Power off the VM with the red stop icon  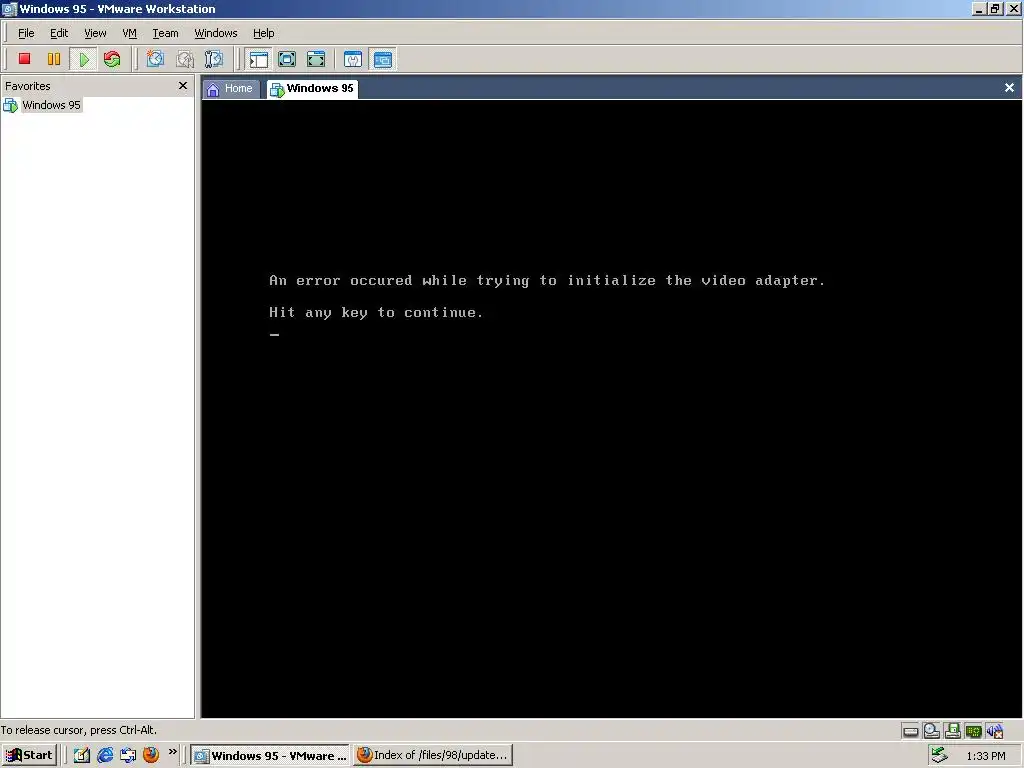coord(24,59)
